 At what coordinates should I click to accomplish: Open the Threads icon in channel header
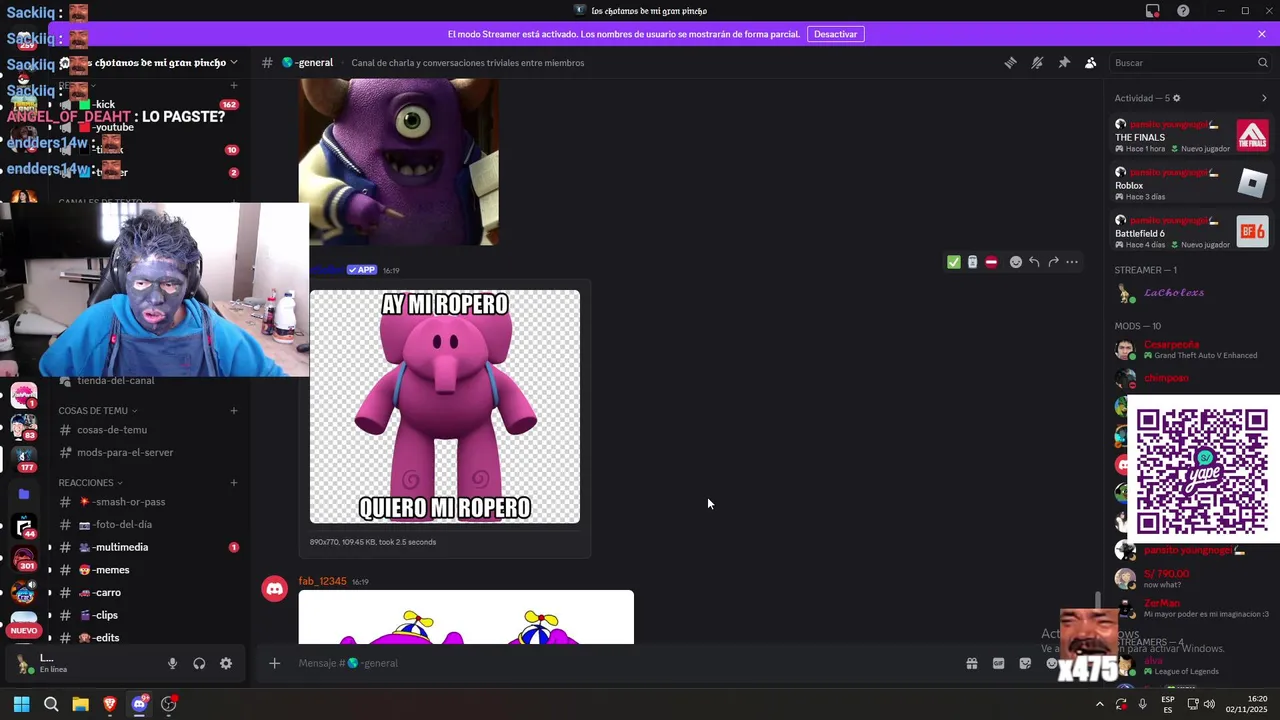pyautogui.click(x=1010, y=62)
